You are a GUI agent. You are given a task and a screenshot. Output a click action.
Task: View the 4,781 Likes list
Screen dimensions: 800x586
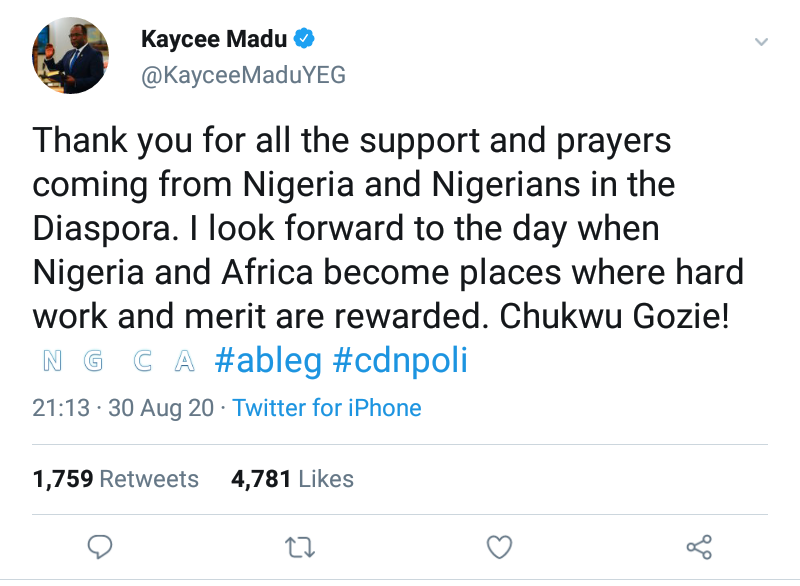292,479
